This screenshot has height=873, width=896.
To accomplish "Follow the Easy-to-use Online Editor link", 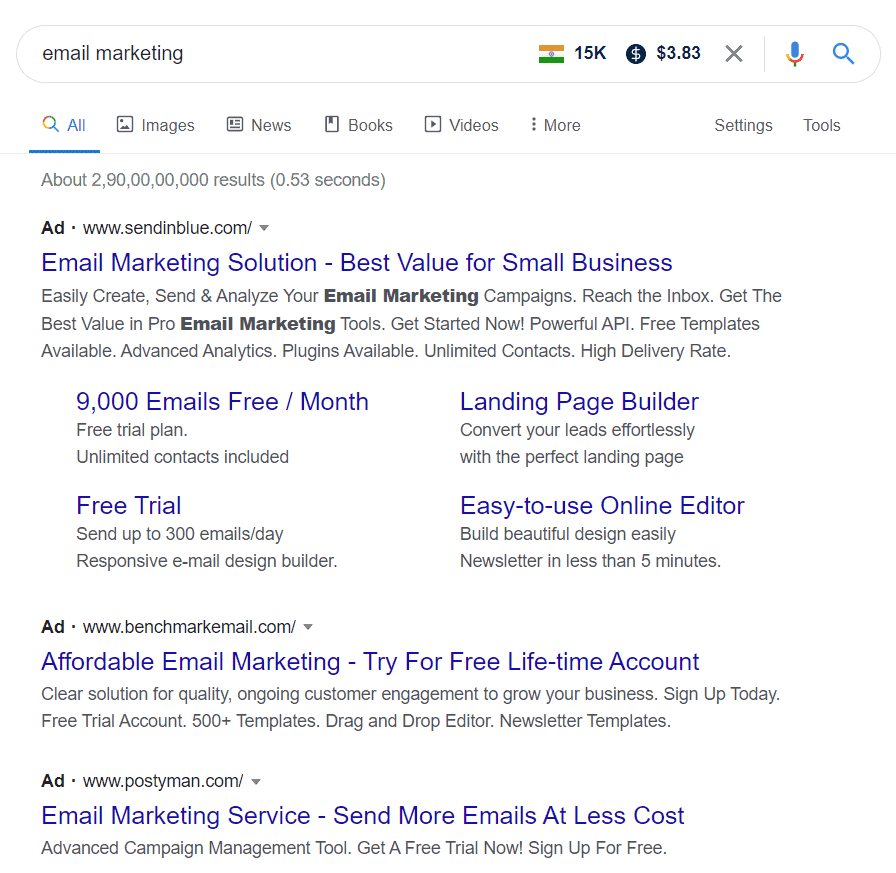I will pyautogui.click(x=602, y=506).
